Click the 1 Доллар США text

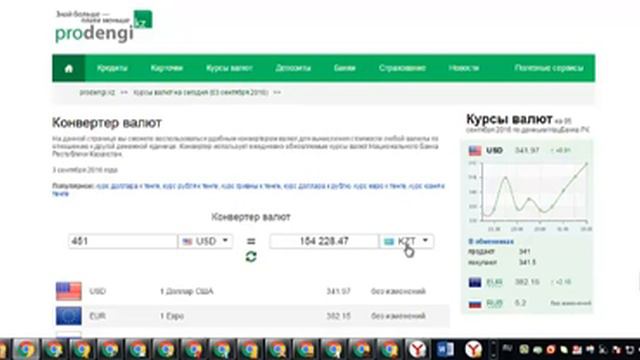click(187, 291)
